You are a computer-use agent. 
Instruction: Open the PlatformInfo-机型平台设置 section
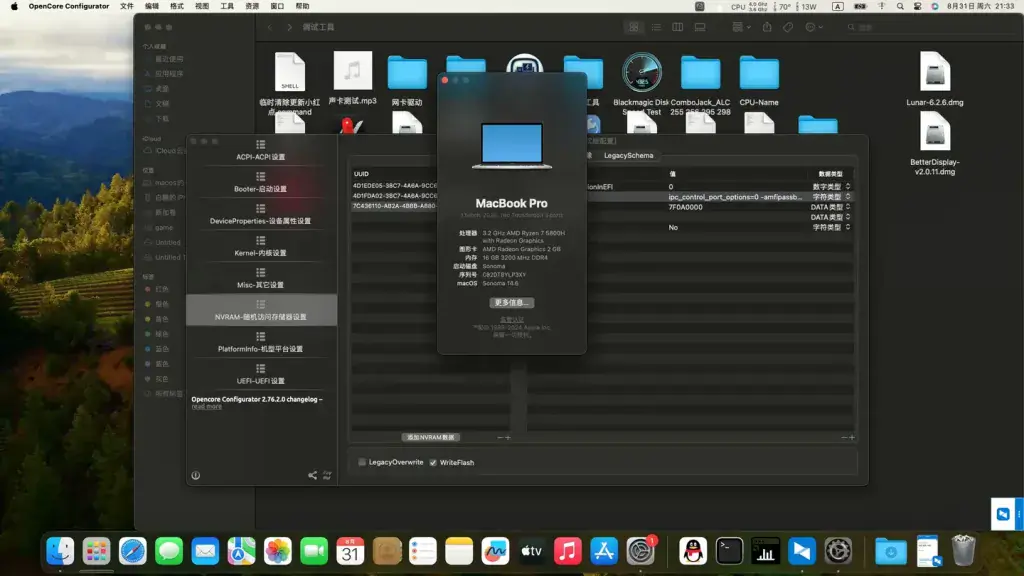click(x=261, y=342)
